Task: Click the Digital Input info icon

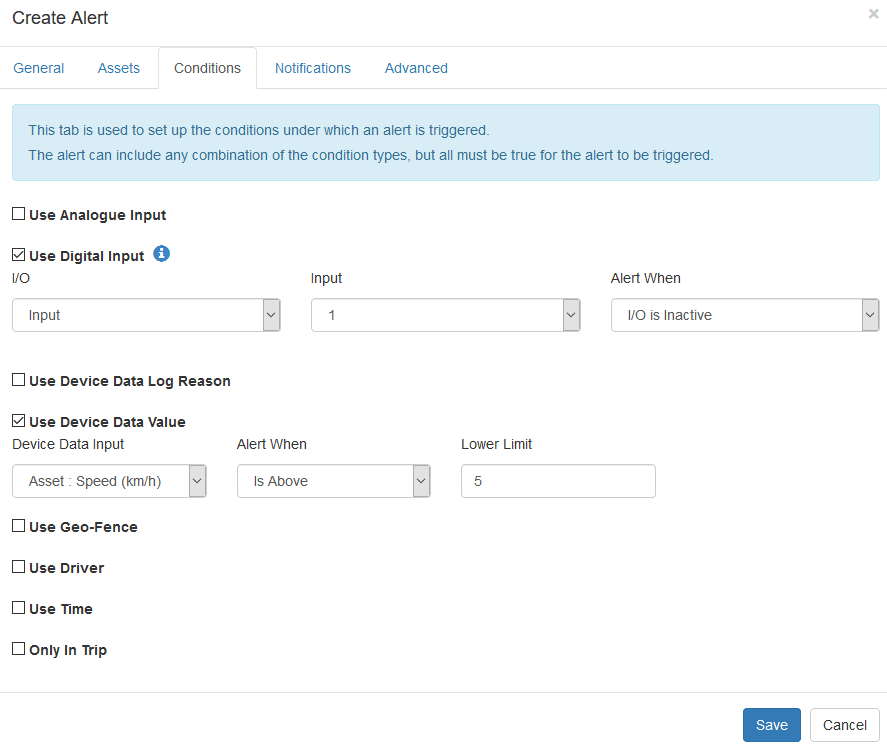Action: [161, 254]
